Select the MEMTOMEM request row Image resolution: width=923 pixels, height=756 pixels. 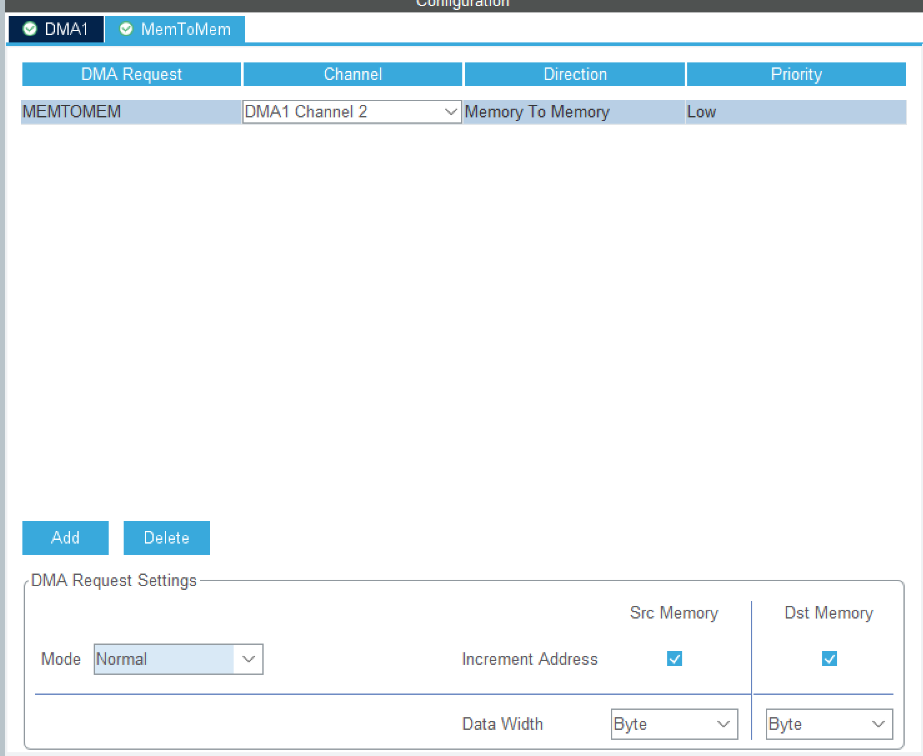point(130,112)
